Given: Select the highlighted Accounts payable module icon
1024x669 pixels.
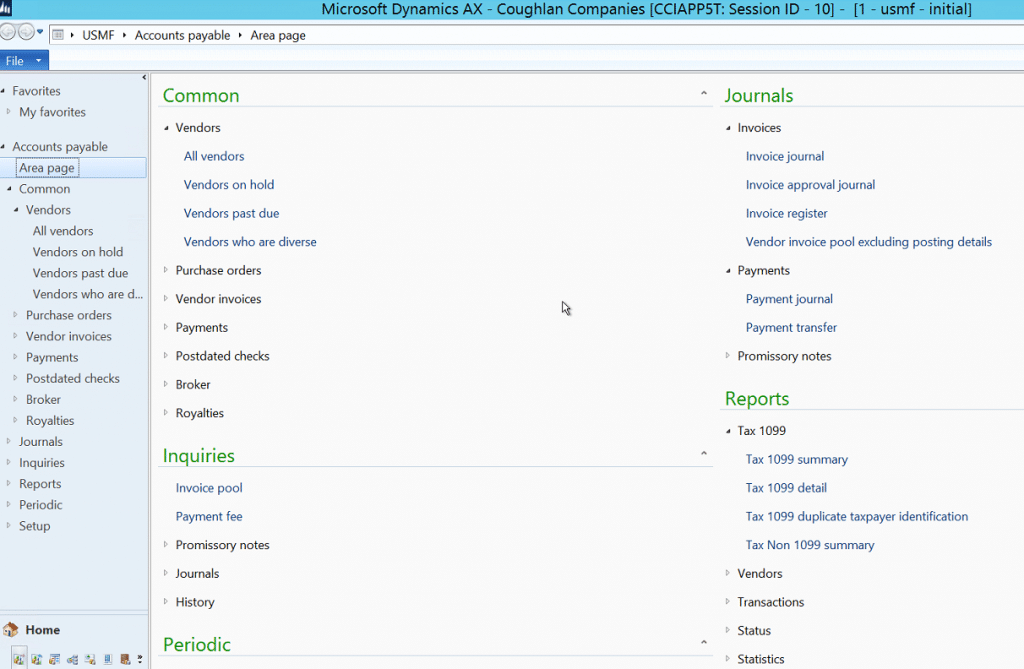Looking at the screenshot, I should coord(19,659).
